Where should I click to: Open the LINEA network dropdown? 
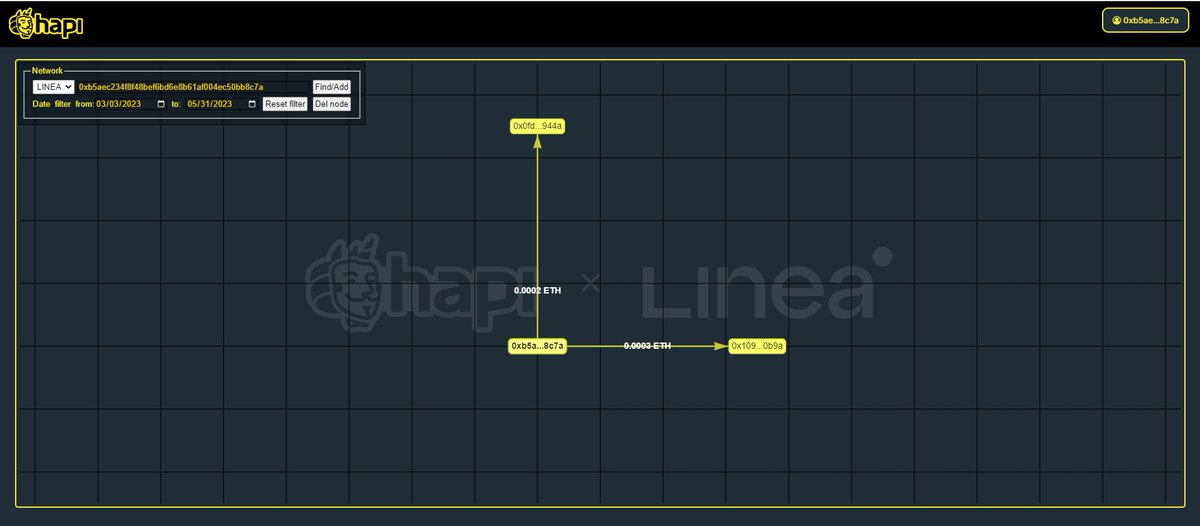(x=54, y=87)
